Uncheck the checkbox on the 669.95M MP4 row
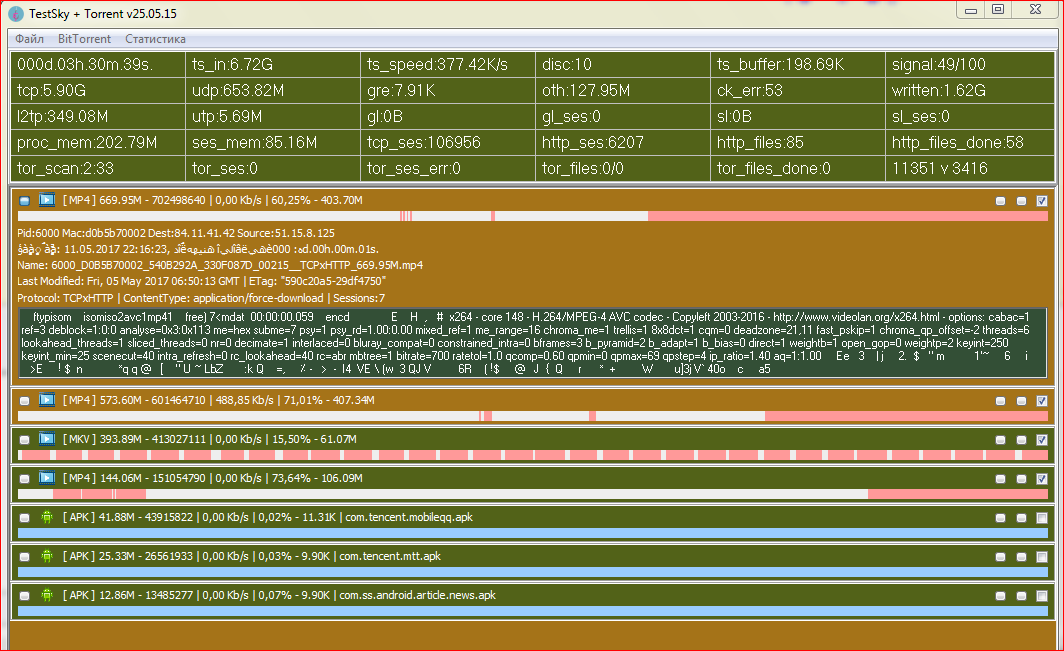The height and width of the screenshot is (651, 1064). pyautogui.click(x=1041, y=201)
